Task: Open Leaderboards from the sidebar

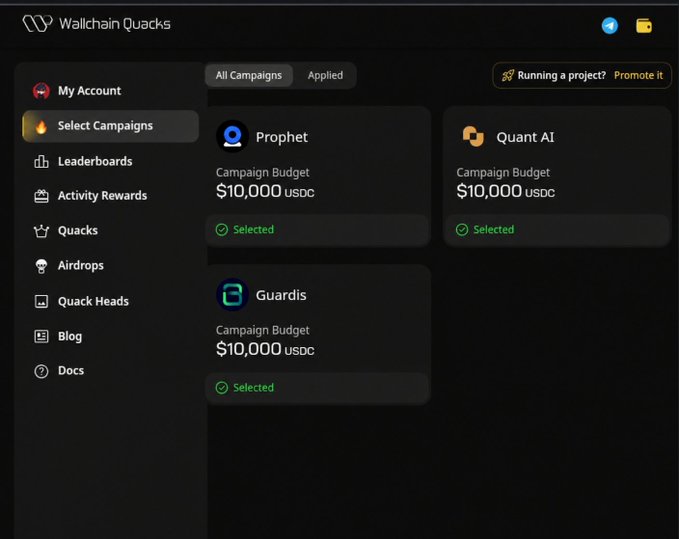Action: [x=110, y=161]
